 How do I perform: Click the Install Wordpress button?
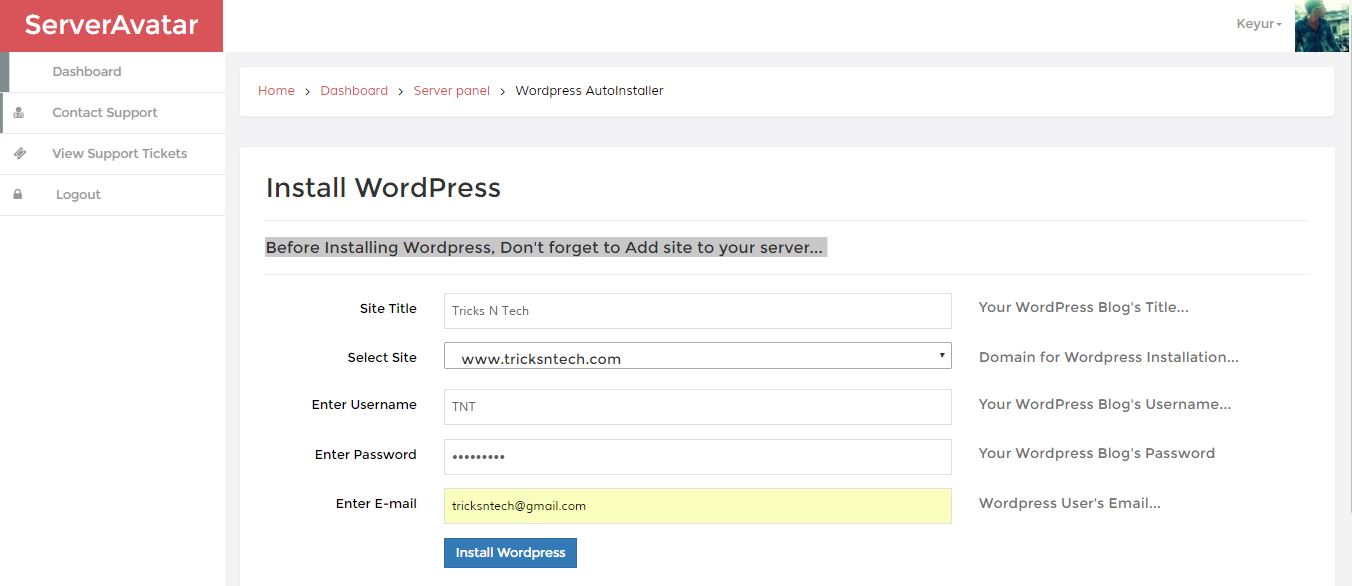(510, 553)
